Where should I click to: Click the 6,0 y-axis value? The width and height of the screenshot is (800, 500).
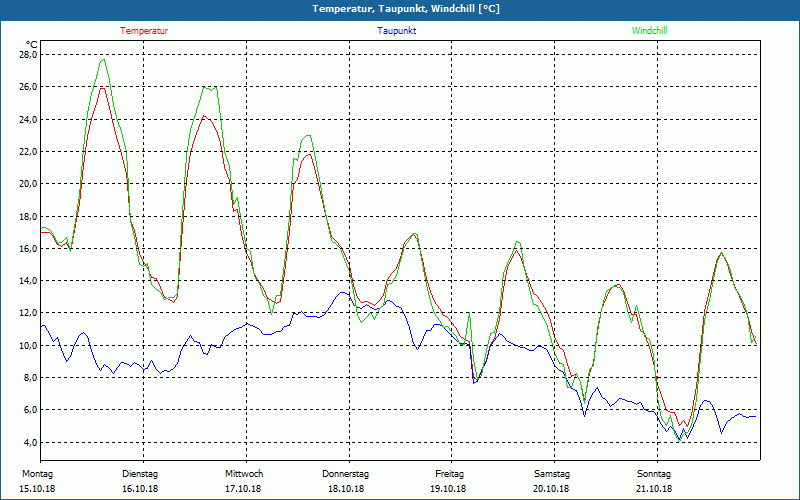(31, 410)
